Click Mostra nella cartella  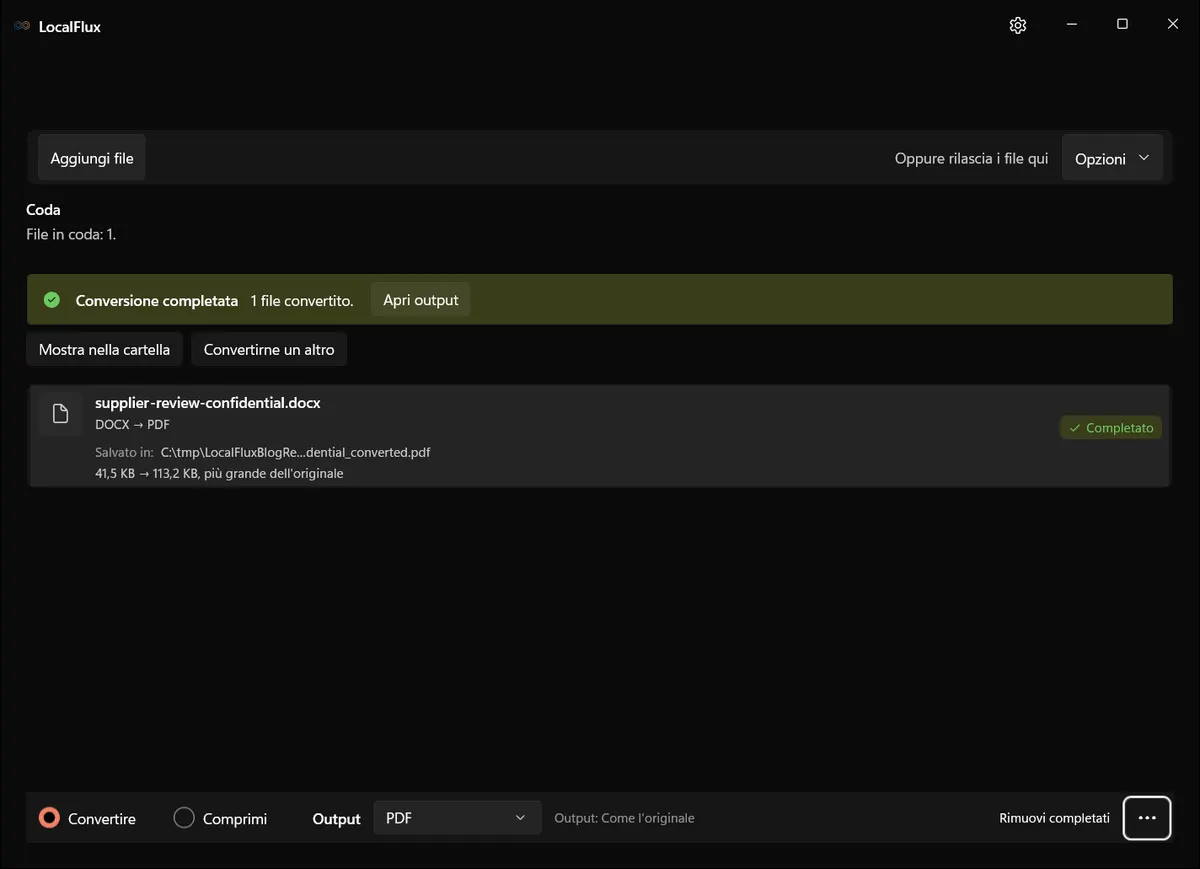(x=104, y=350)
